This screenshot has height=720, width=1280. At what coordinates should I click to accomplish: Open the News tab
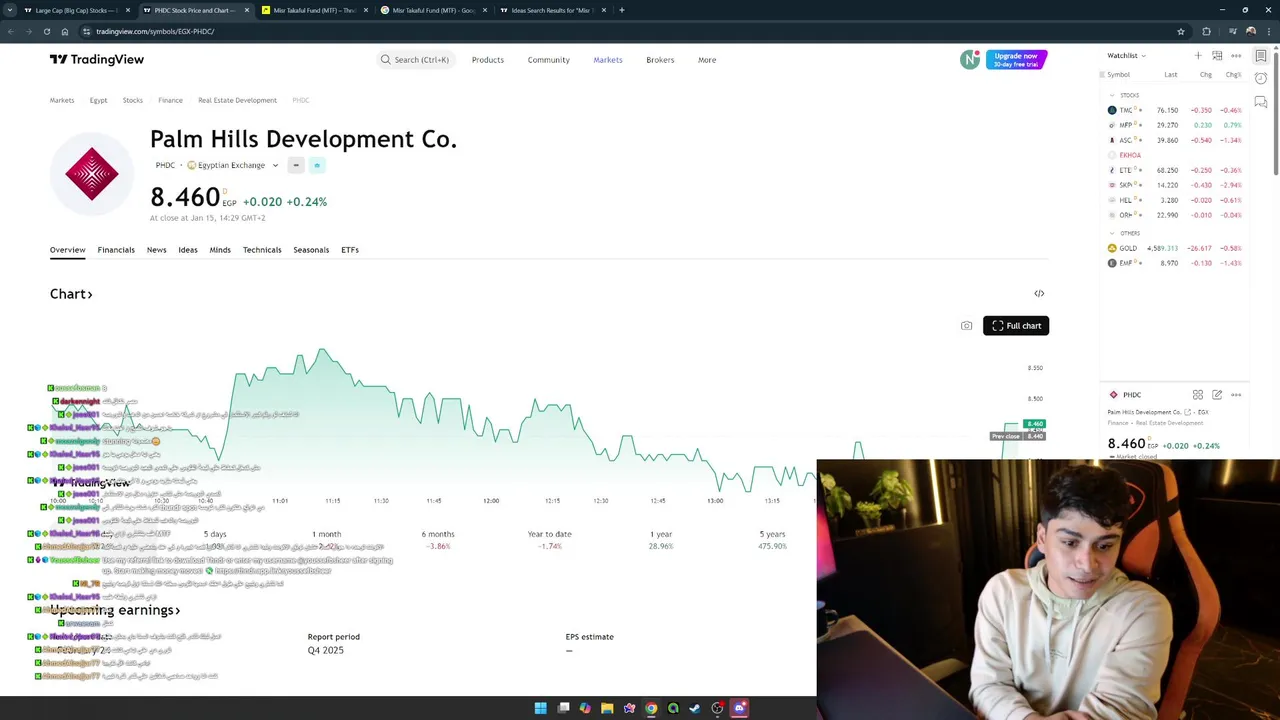coord(156,250)
